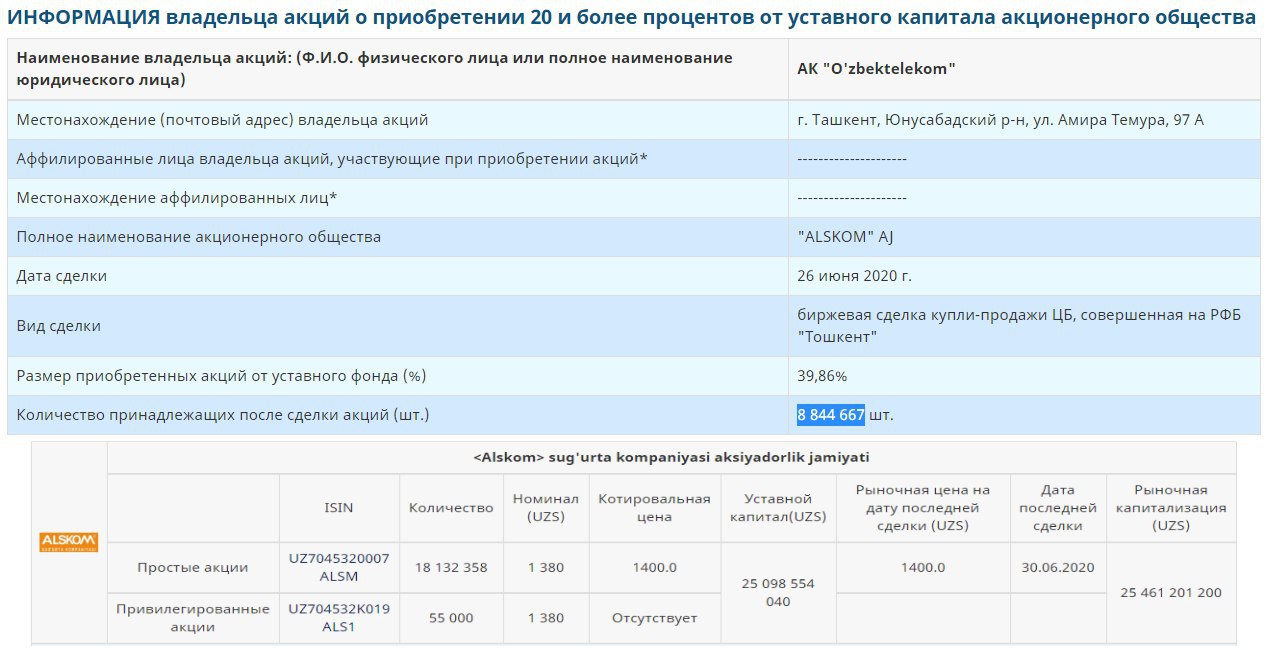Screen dimensions: 1266x650
Task: Click the Котировальная цена column header
Action: [655, 508]
